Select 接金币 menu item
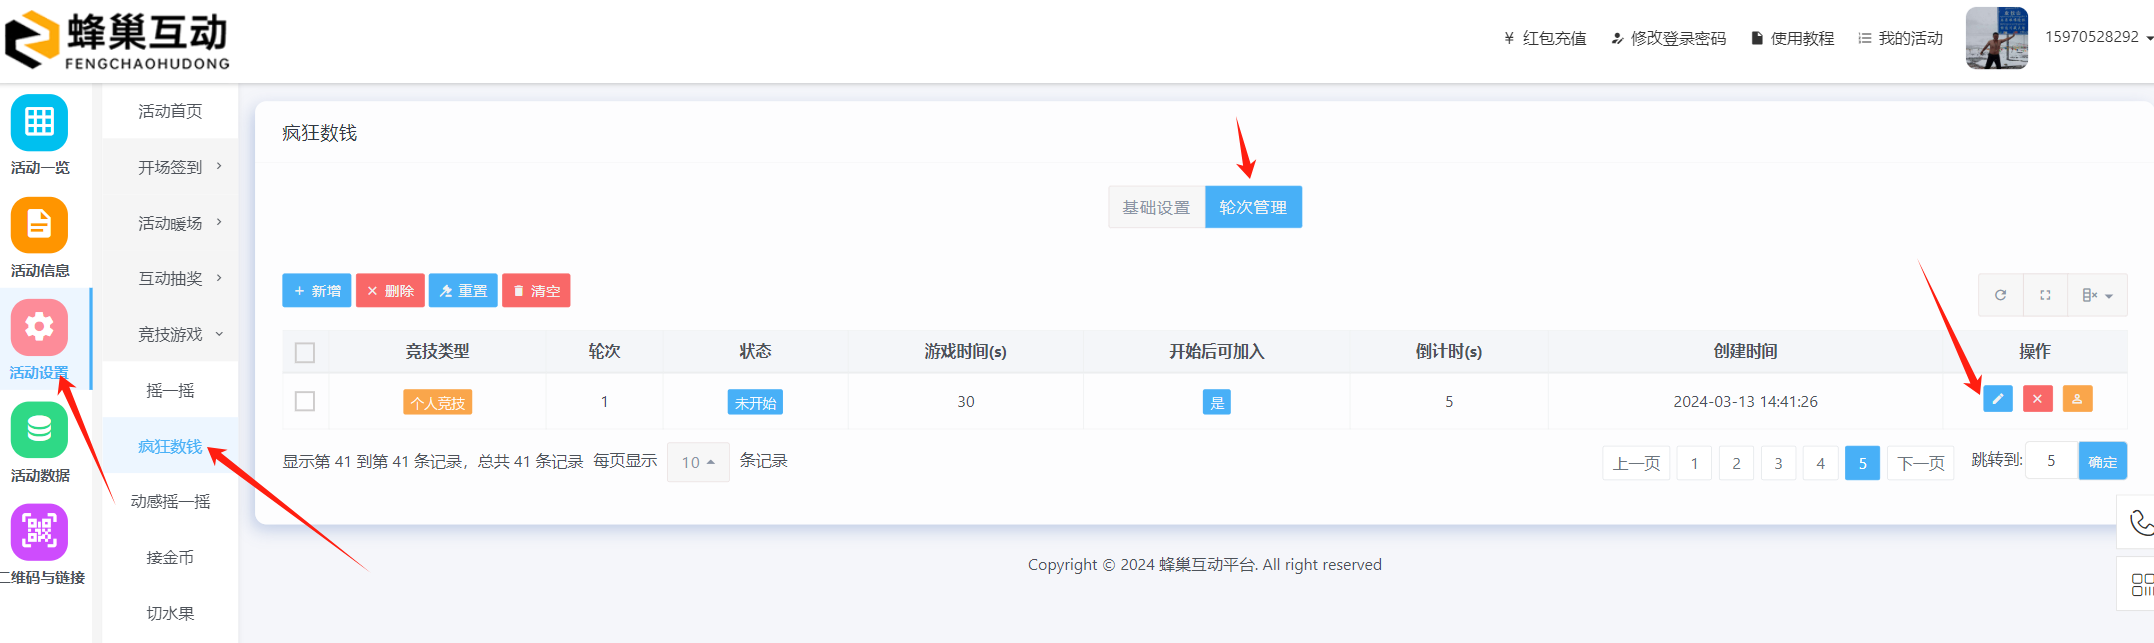This screenshot has width=2154, height=643. pos(170,557)
